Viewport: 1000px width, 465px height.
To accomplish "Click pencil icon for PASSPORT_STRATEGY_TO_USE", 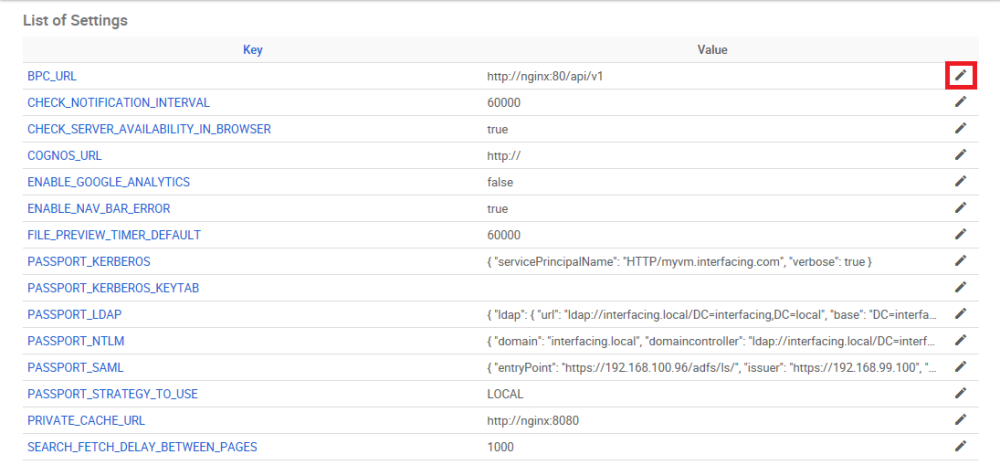I will pyautogui.click(x=960, y=393).
